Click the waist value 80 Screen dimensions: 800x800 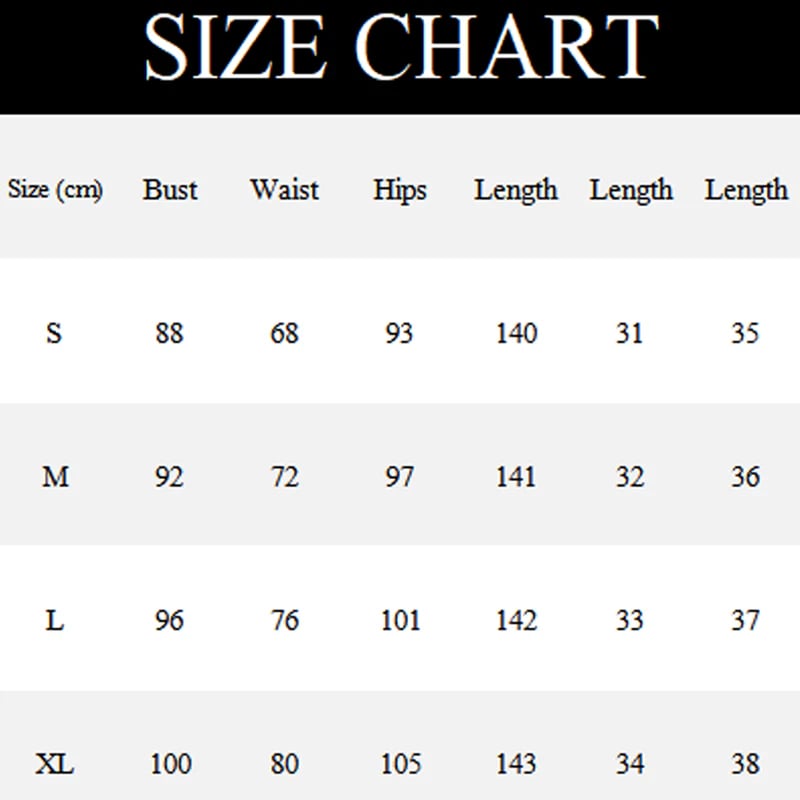(x=284, y=765)
